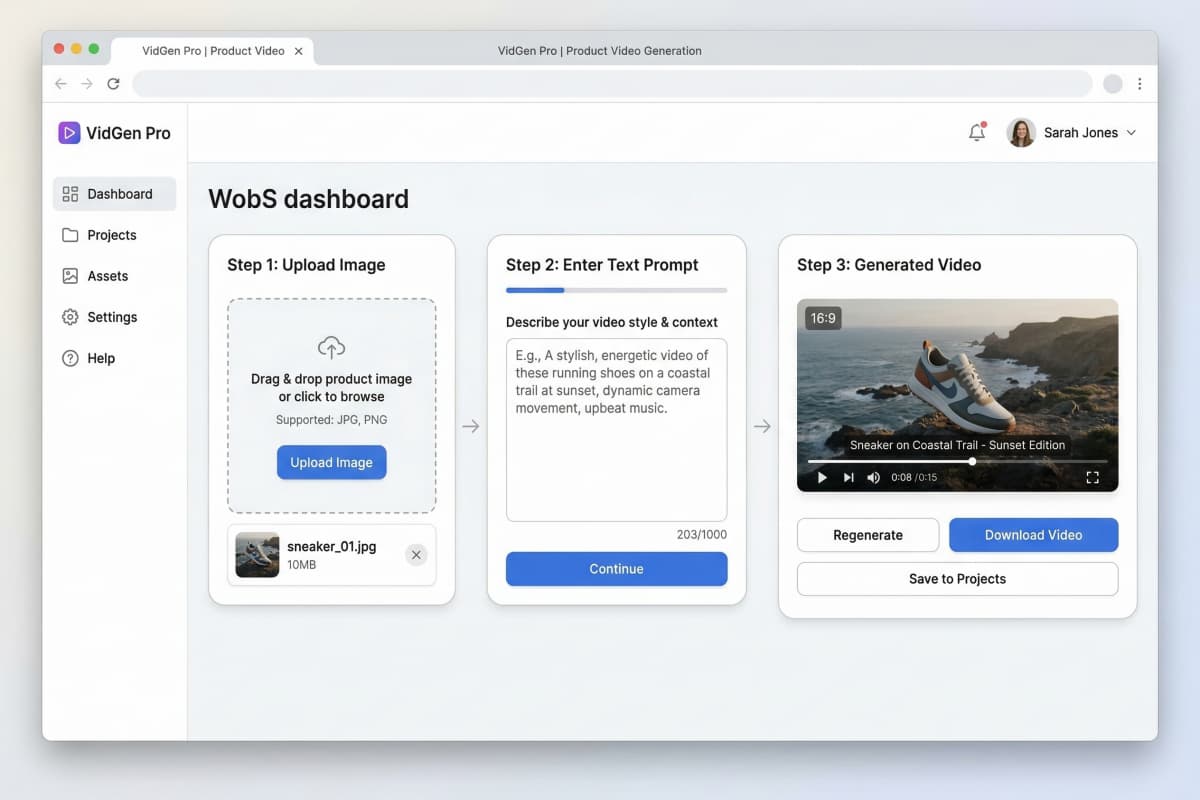Remove the sneaker_01.jpg uploaded file
Image resolution: width=1200 pixels, height=800 pixels.
click(x=416, y=555)
